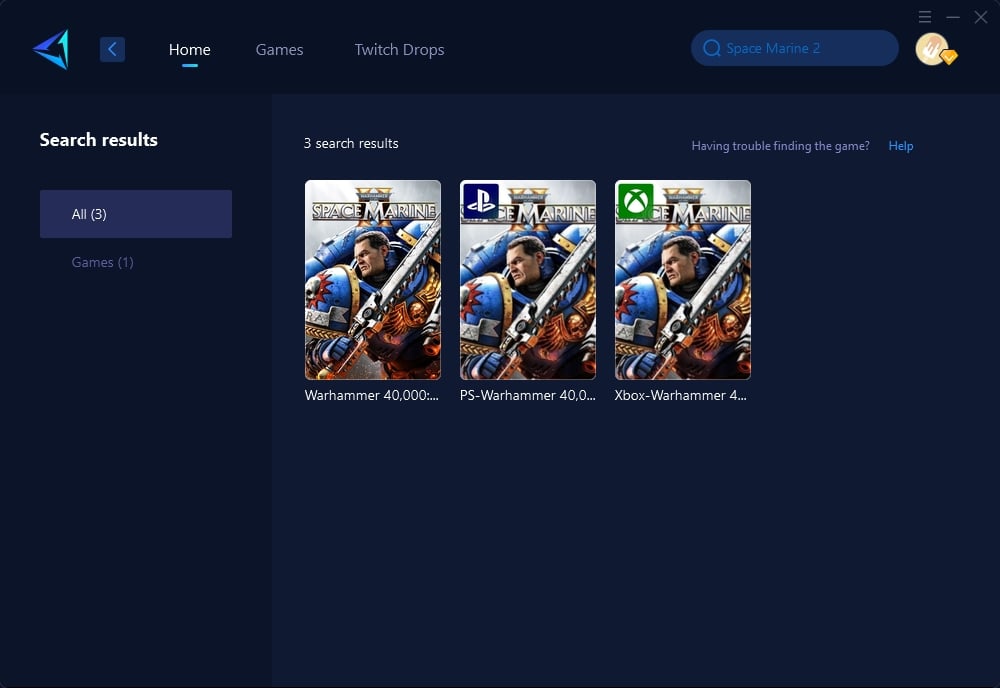Click the 'Warhammer 40,000:...' title text
The height and width of the screenshot is (688, 1000).
[372, 395]
